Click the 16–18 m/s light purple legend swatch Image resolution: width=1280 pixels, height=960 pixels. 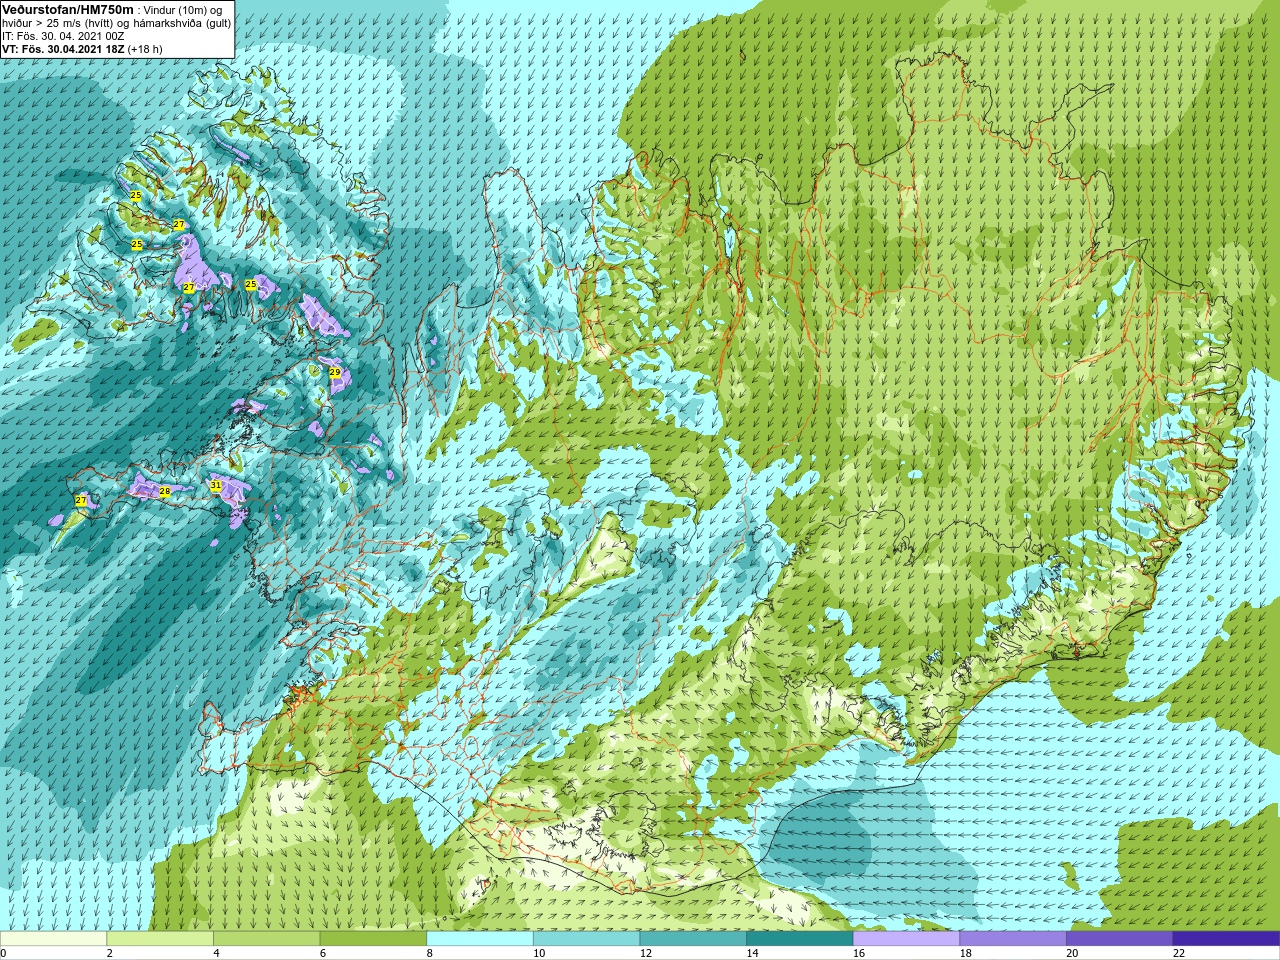pos(907,939)
